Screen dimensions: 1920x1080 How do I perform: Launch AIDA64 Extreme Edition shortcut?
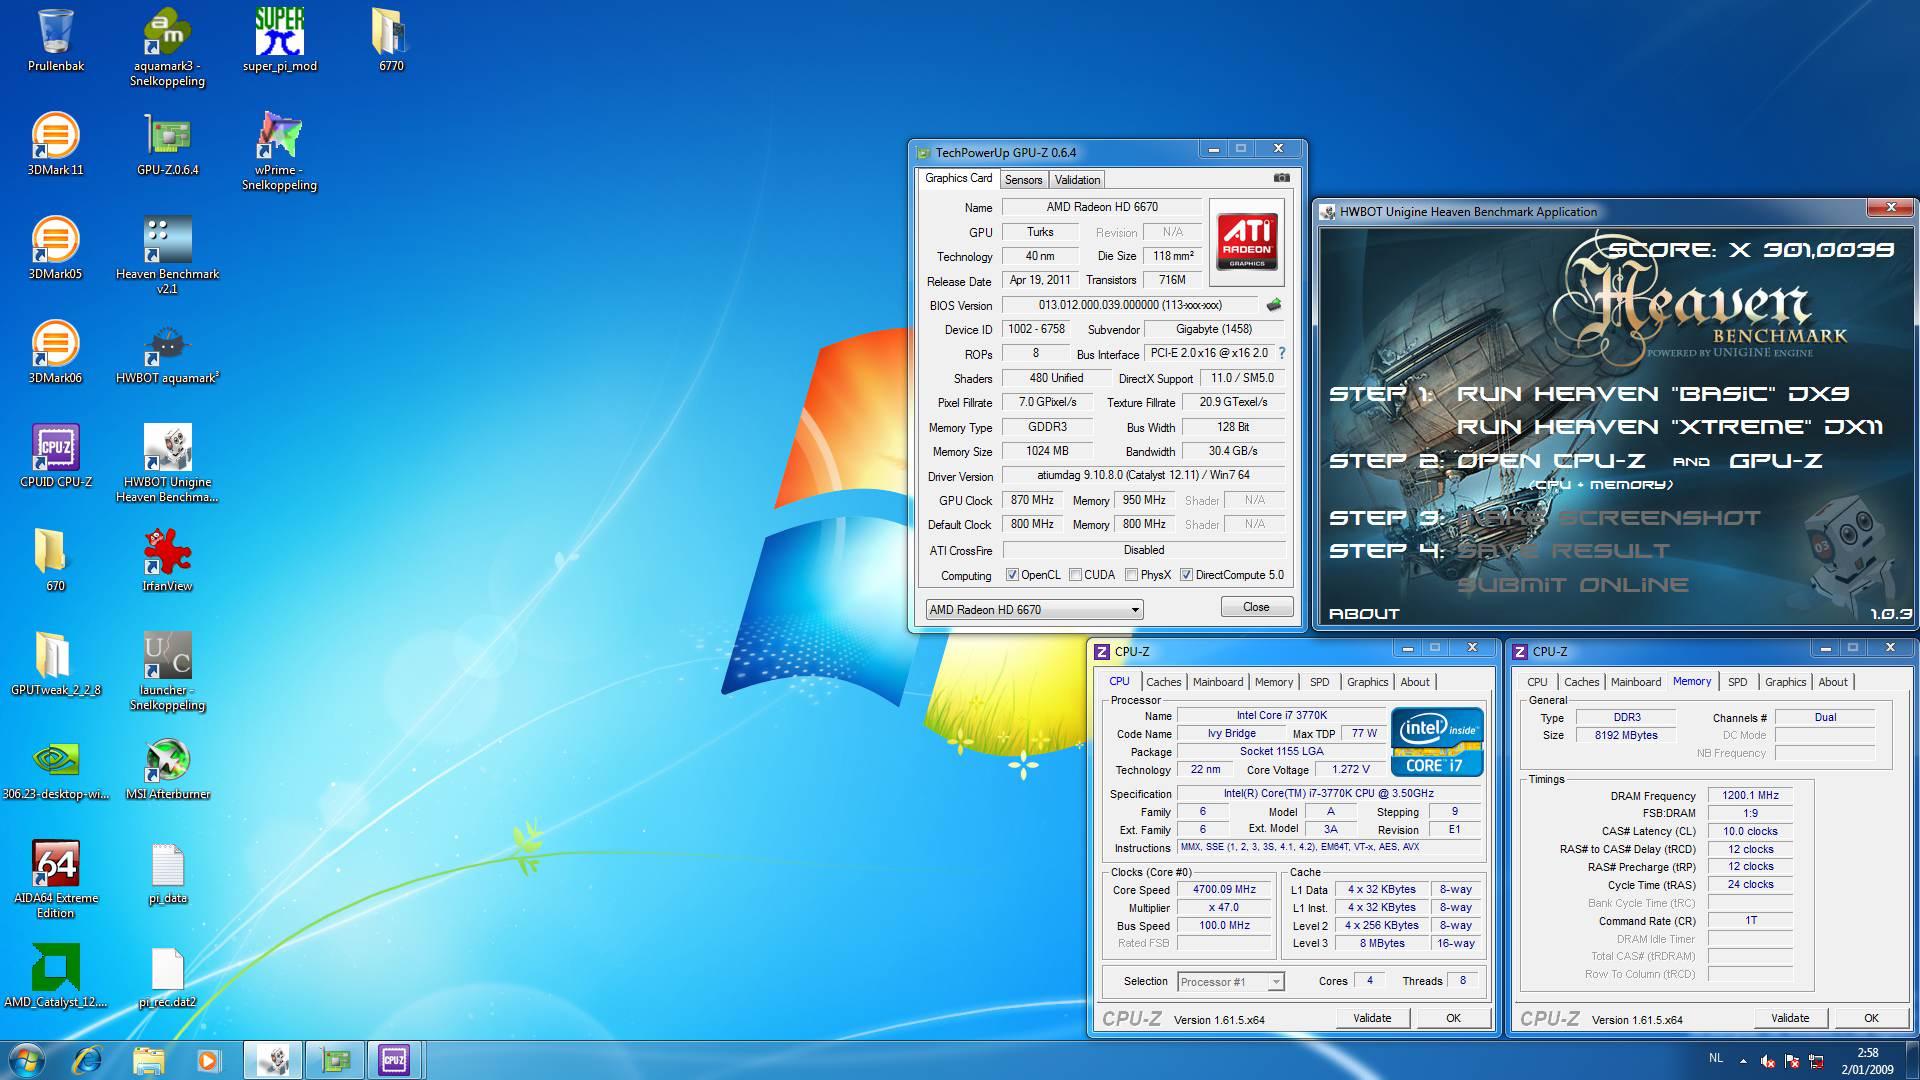click(x=56, y=879)
